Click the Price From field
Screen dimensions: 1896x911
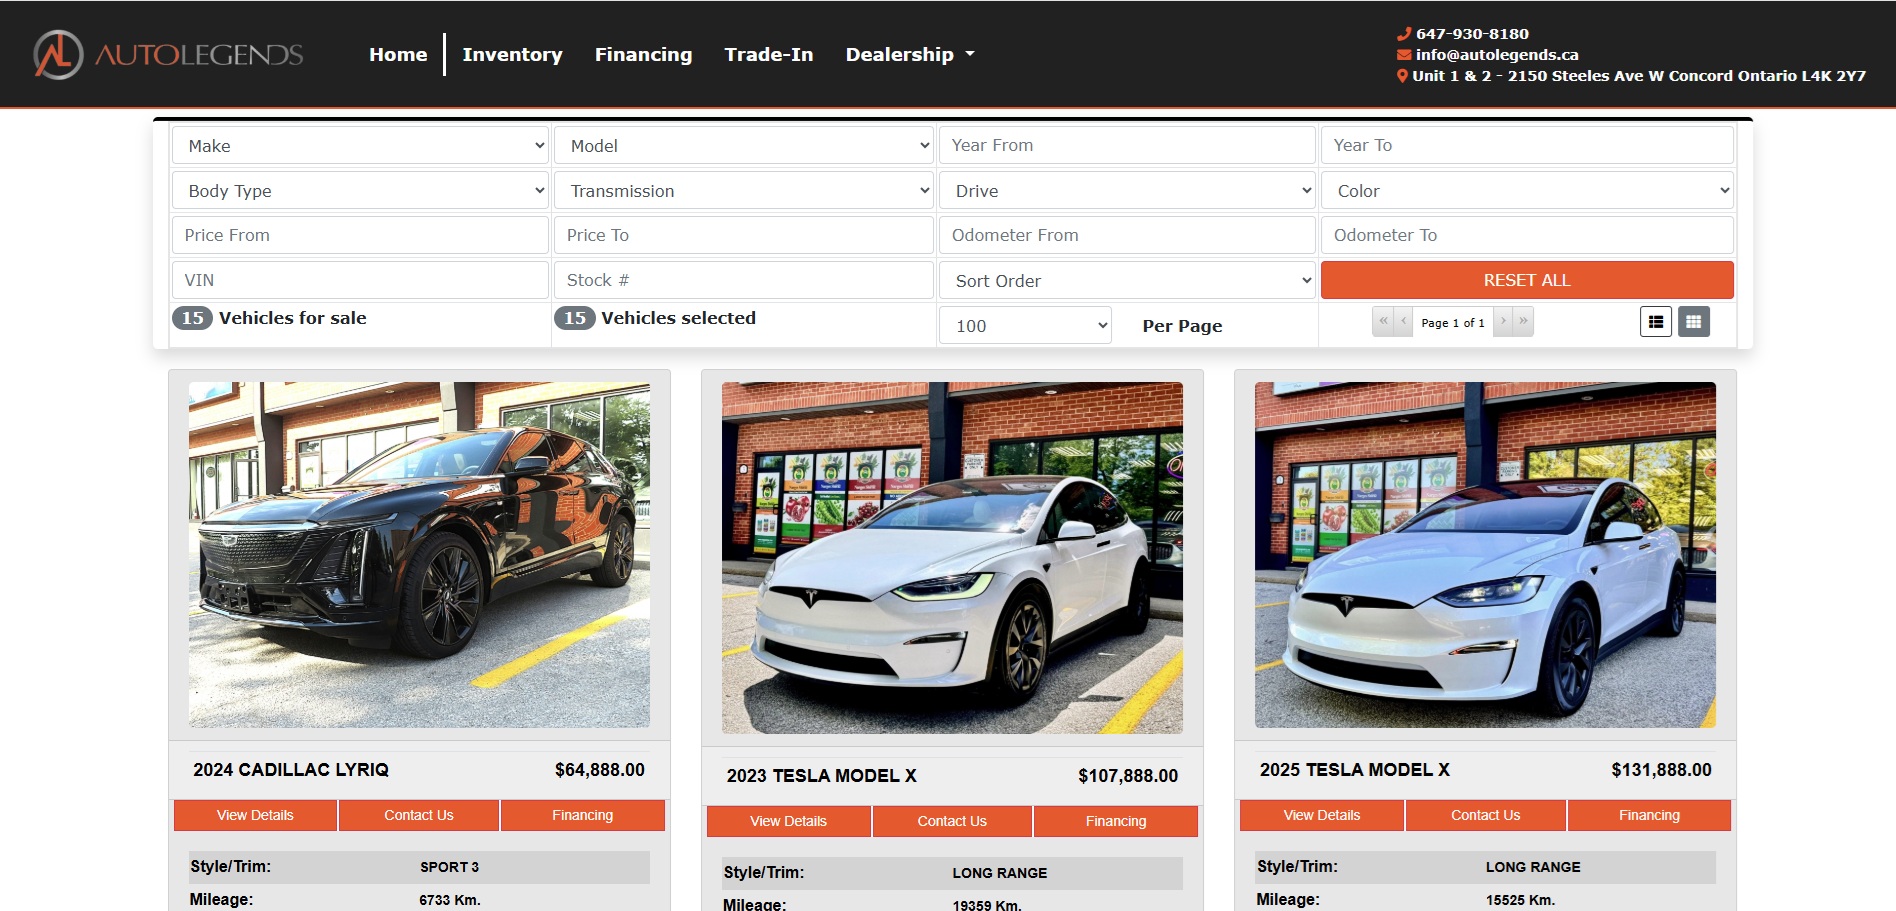coord(360,235)
